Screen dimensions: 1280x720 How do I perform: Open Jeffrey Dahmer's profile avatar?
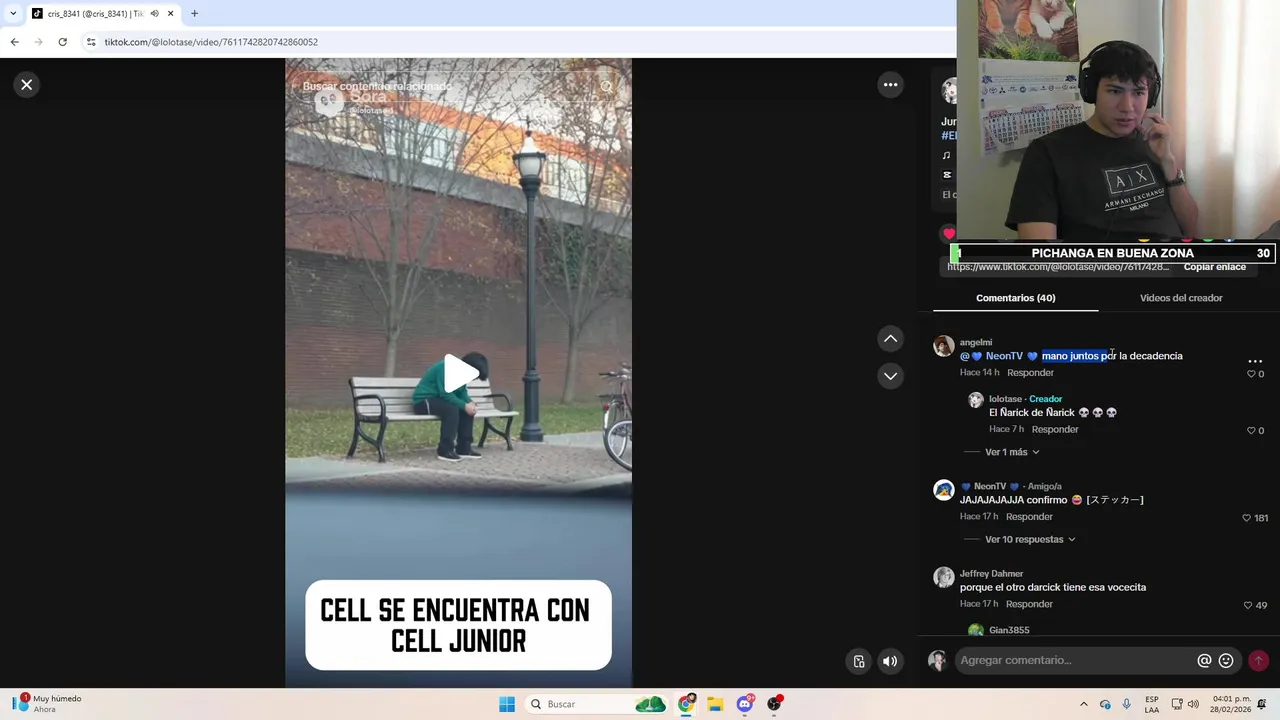[943, 577]
